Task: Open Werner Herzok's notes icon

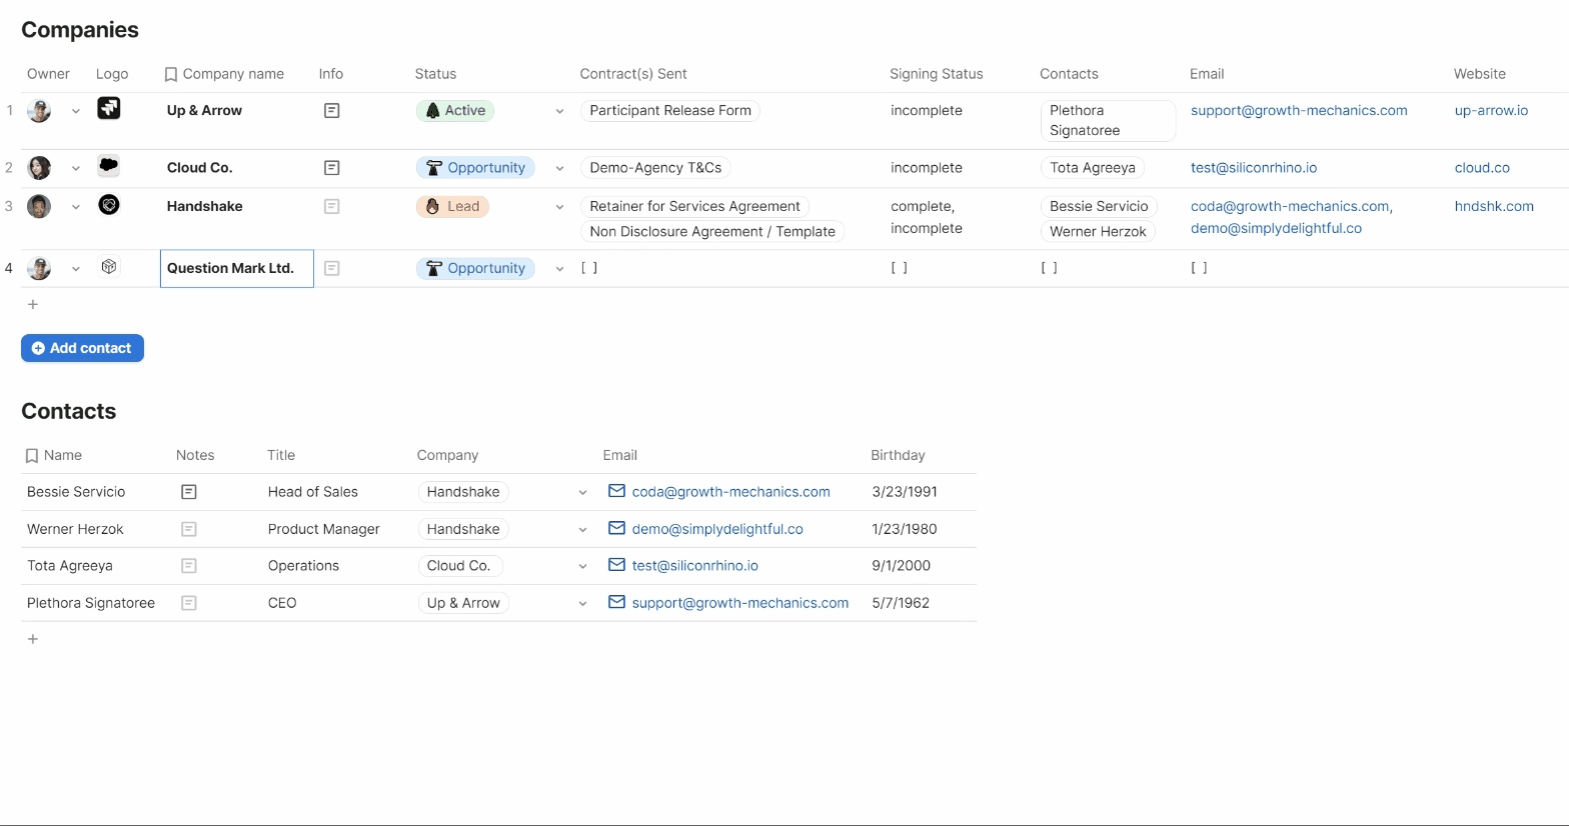Action: (x=189, y=529)
